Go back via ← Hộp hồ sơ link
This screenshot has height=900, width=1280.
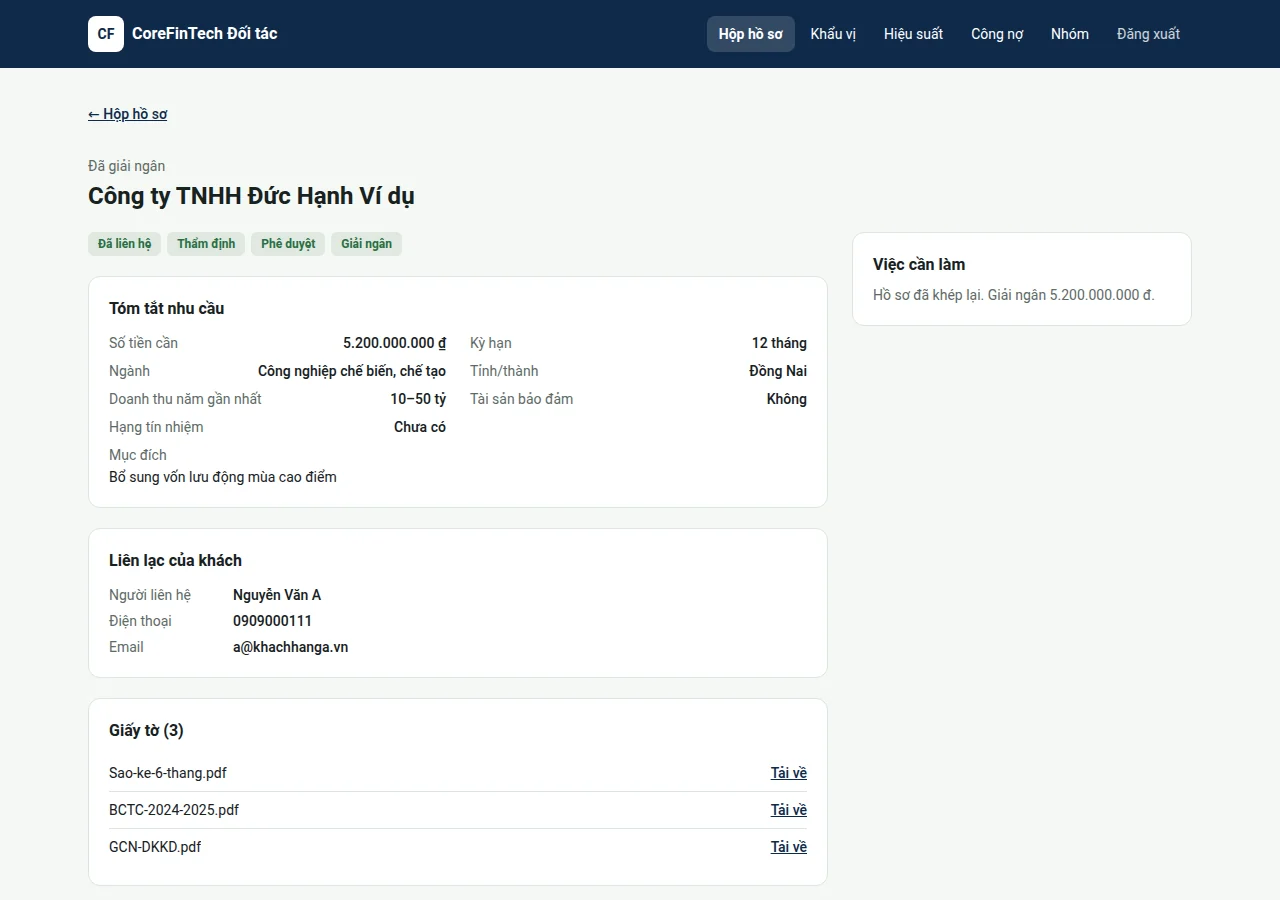(x=128, y=114)
